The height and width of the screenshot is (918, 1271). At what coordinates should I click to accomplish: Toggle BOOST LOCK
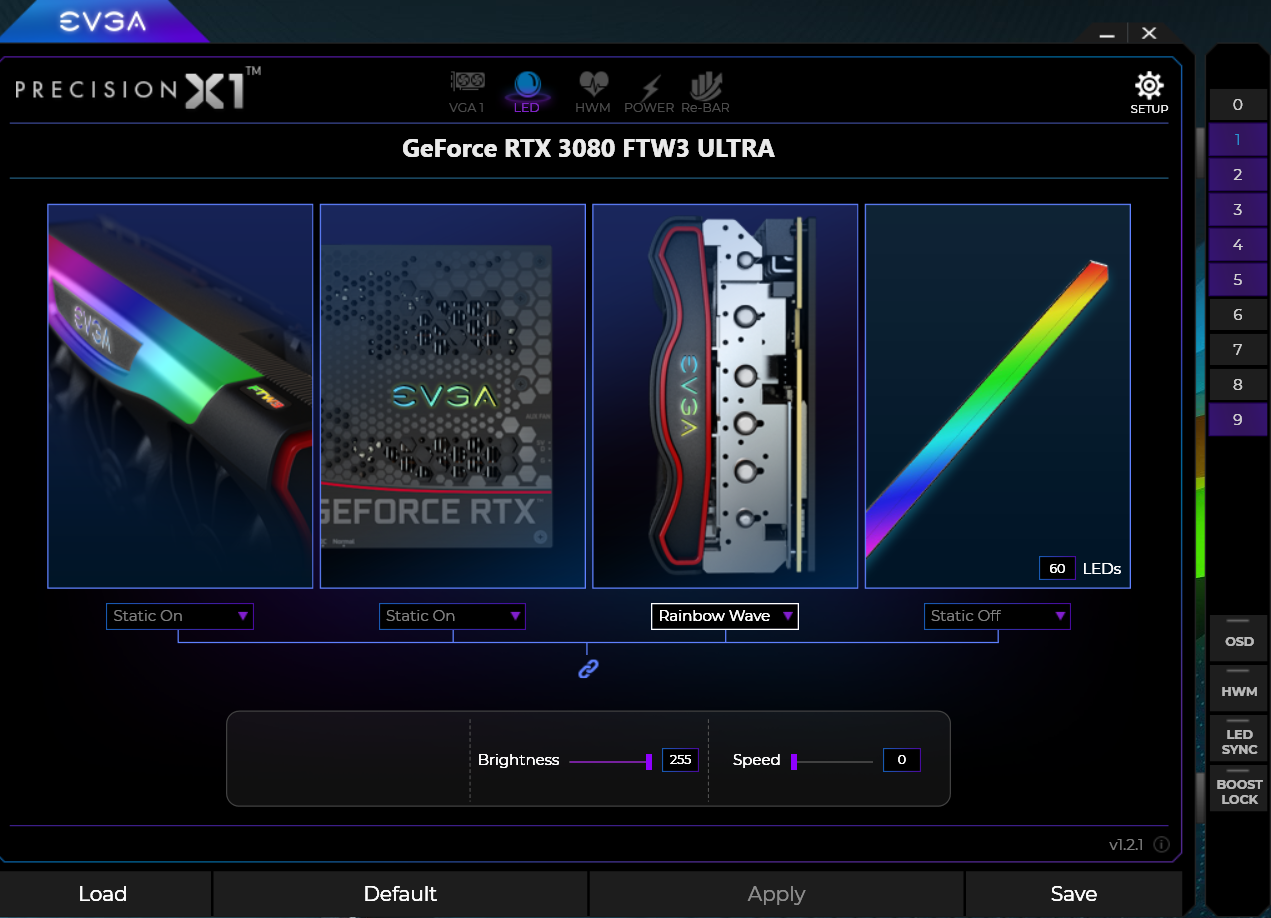coord(1239,789)
